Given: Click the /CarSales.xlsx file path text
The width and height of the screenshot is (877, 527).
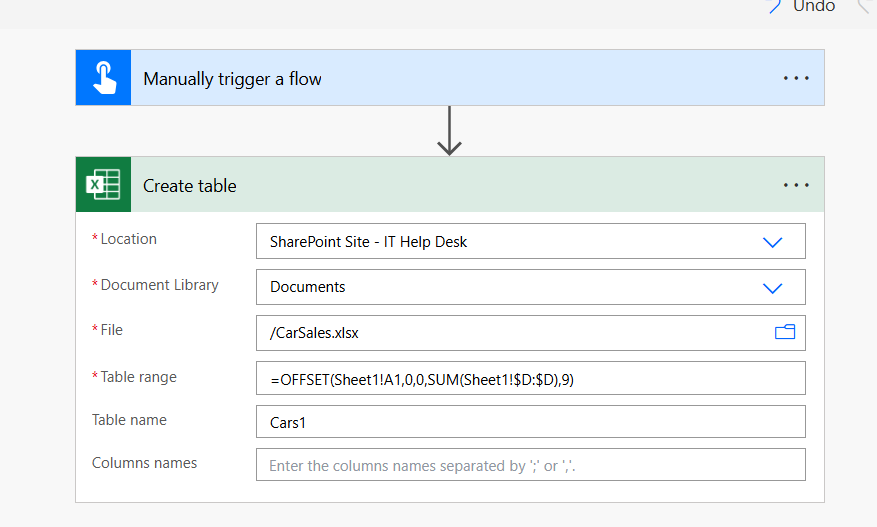Looking at the screenshot, I should 315,333.
